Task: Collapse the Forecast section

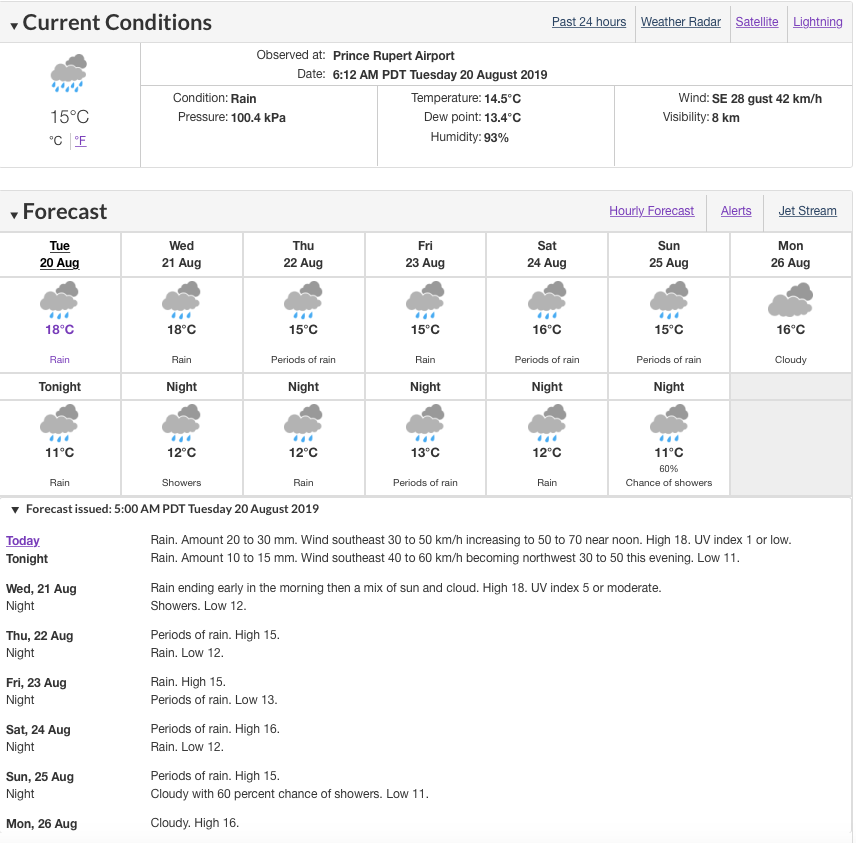Action: (x=13, y=211)
